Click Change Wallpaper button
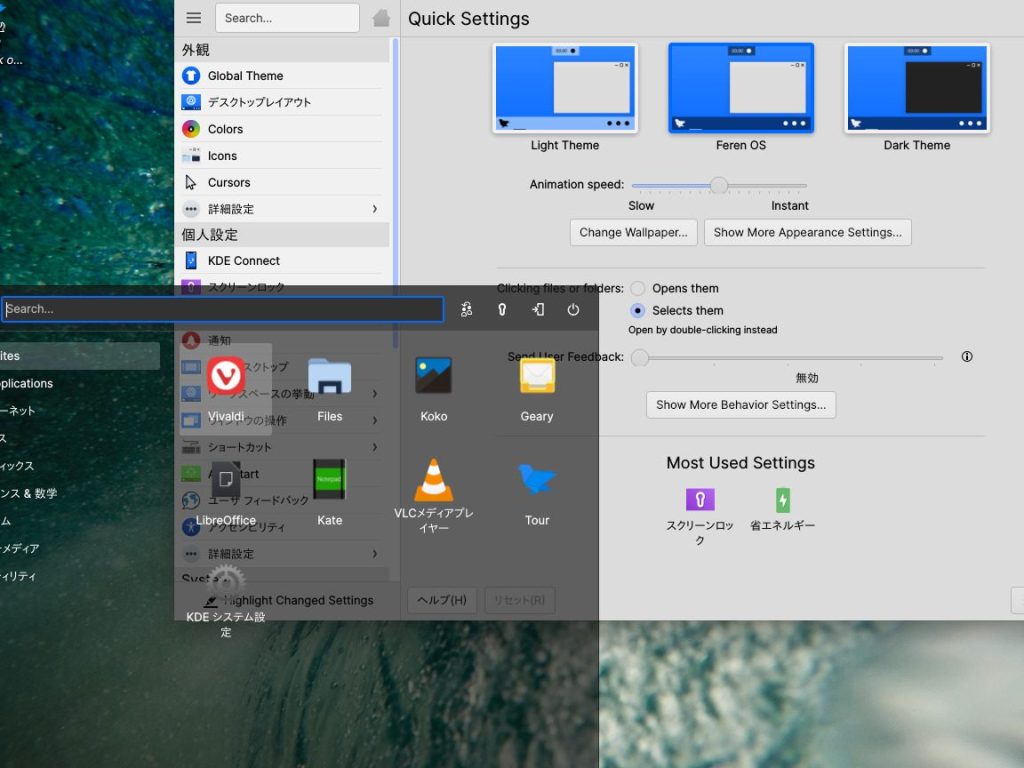 click(633, 232)
